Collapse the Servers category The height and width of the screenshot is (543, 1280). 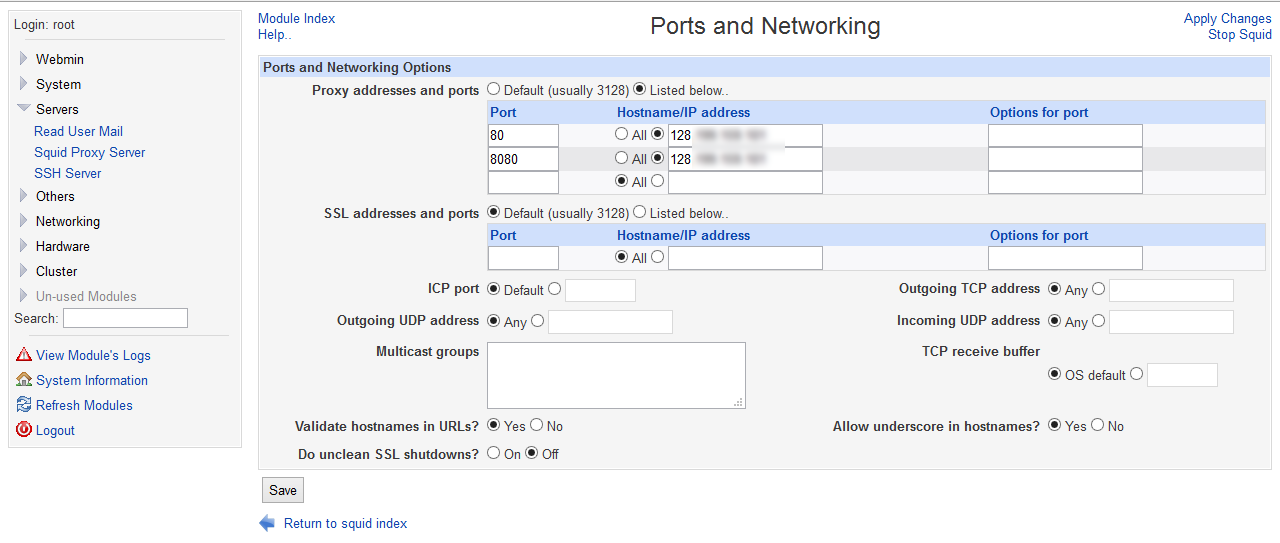coord(24,108)
